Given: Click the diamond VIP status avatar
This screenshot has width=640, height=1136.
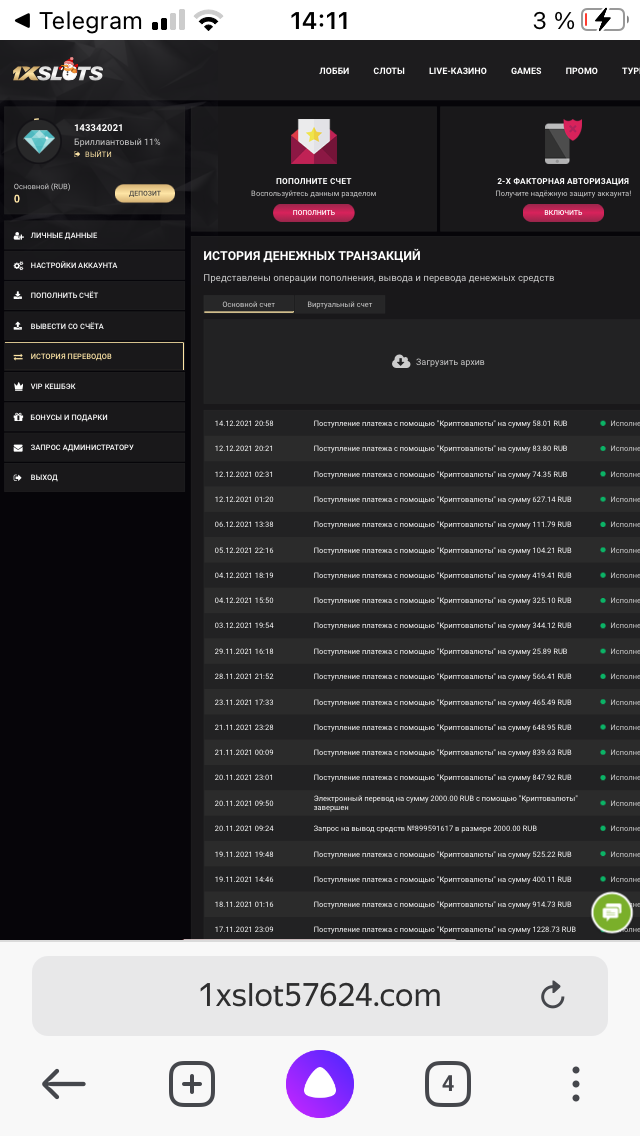Looking at the screenshot, I should pos(40,143).
